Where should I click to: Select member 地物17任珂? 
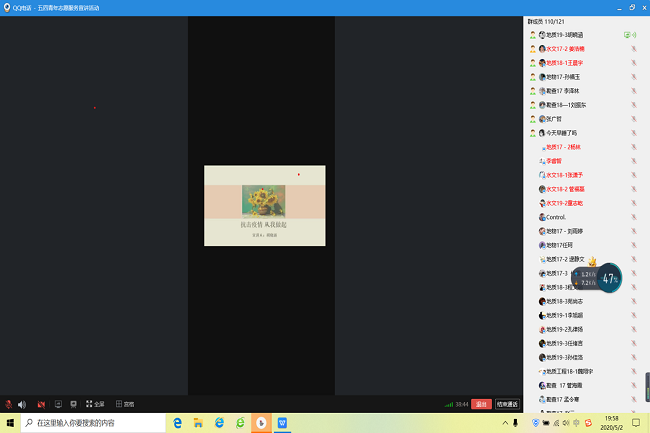(x=586, y=245)
